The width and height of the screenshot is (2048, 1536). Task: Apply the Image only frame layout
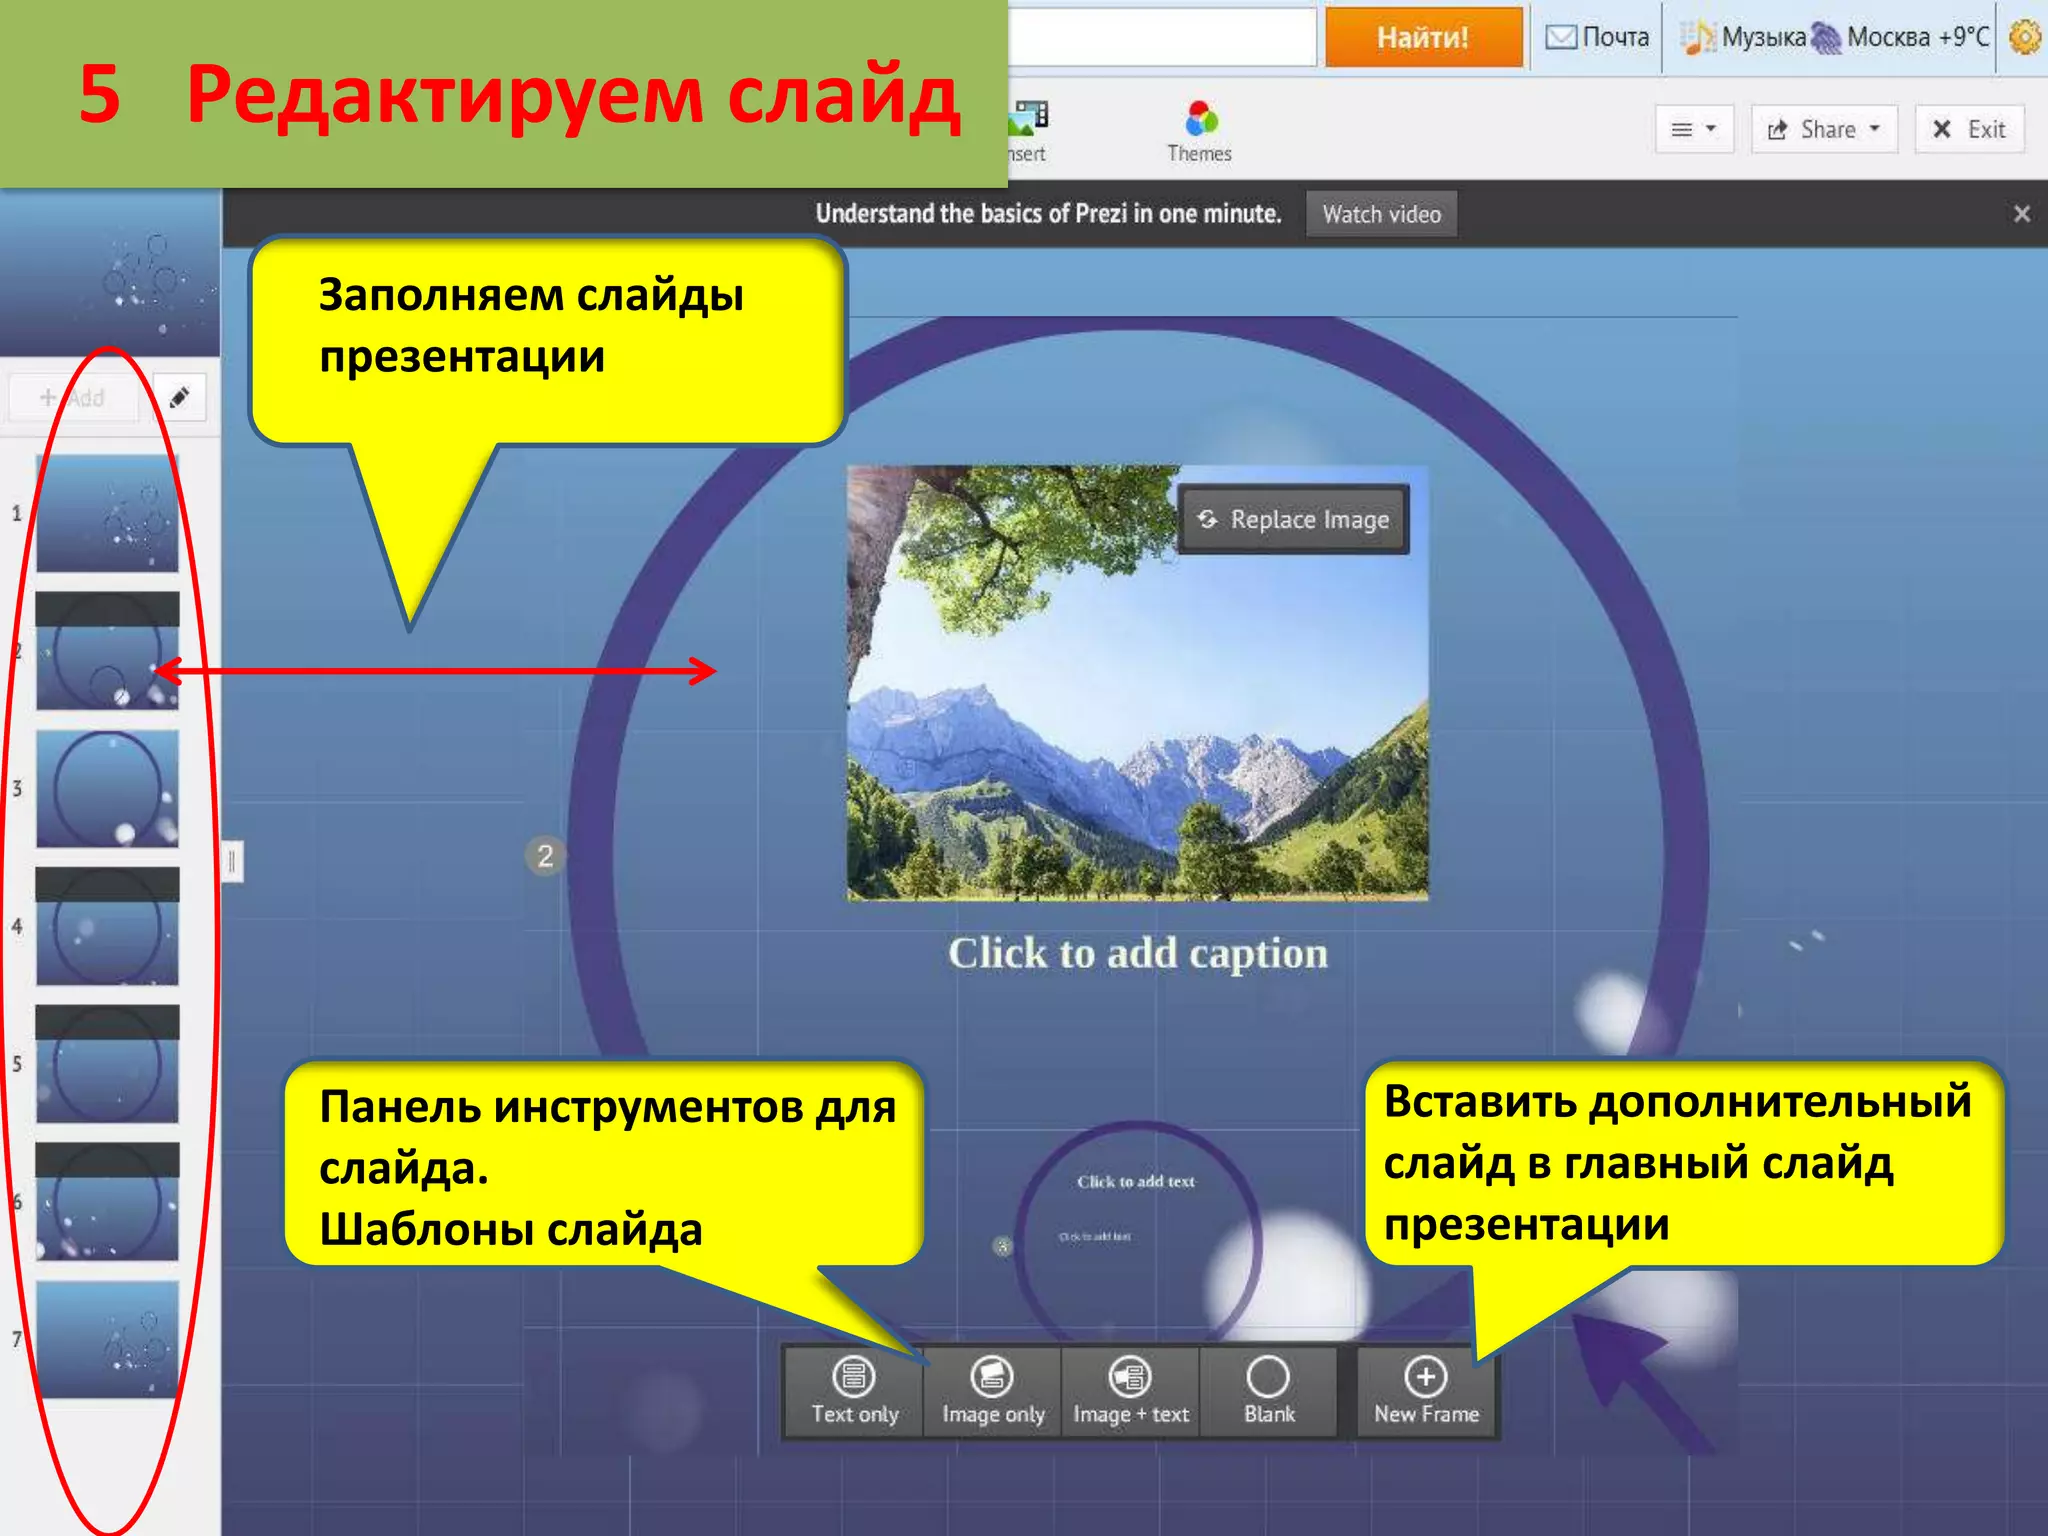[993, 1391]
